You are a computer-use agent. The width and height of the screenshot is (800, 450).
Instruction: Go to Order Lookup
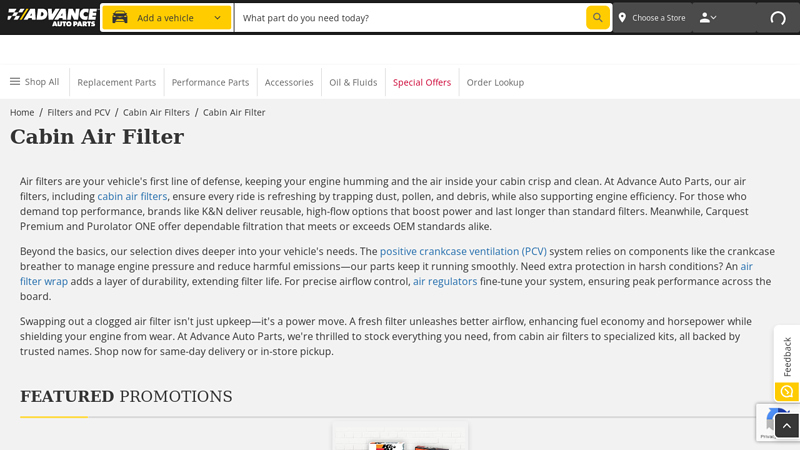[495, 82]
